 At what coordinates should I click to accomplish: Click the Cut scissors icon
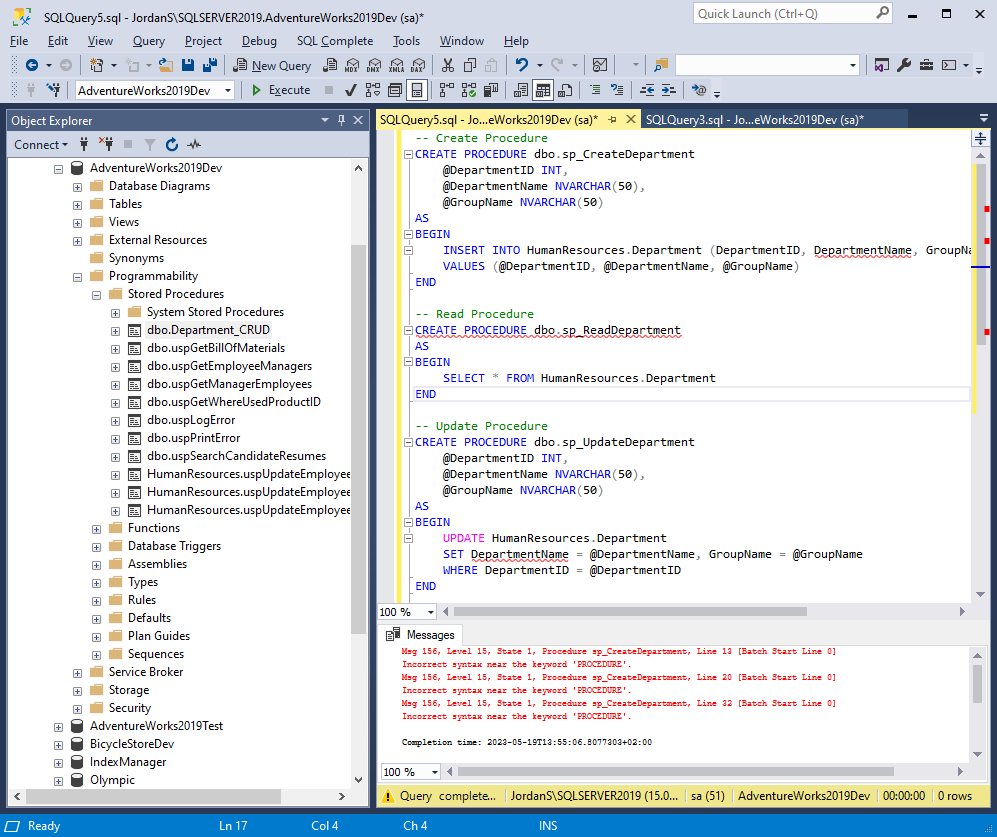[x=448, y=65]
